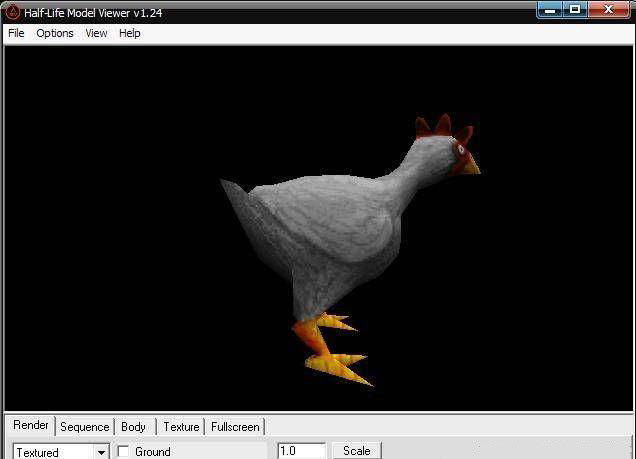Close the Model Viewer window
The width and height of the screenshot is (636, 459).
pos(608,10)
